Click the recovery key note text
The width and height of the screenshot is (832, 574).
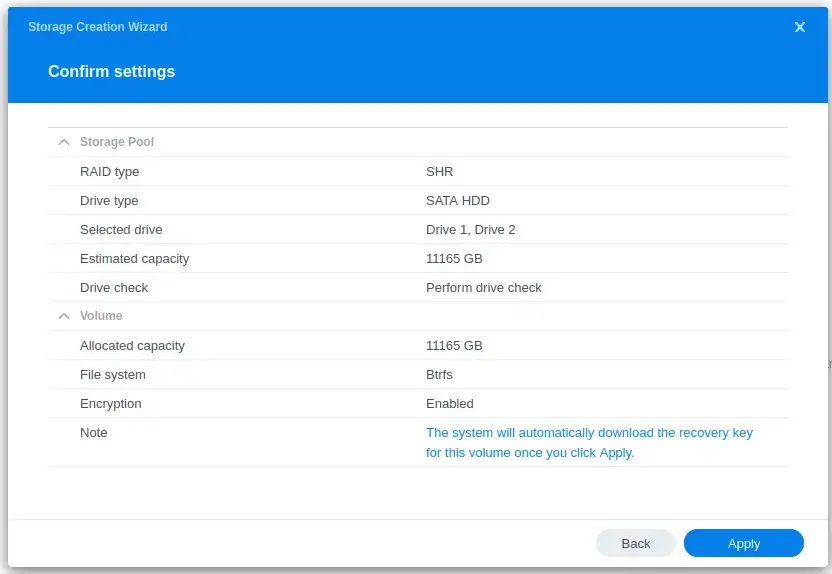point(589,443)
